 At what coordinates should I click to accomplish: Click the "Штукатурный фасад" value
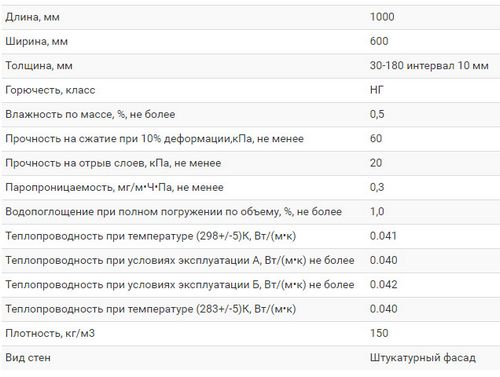coord(423,358)
